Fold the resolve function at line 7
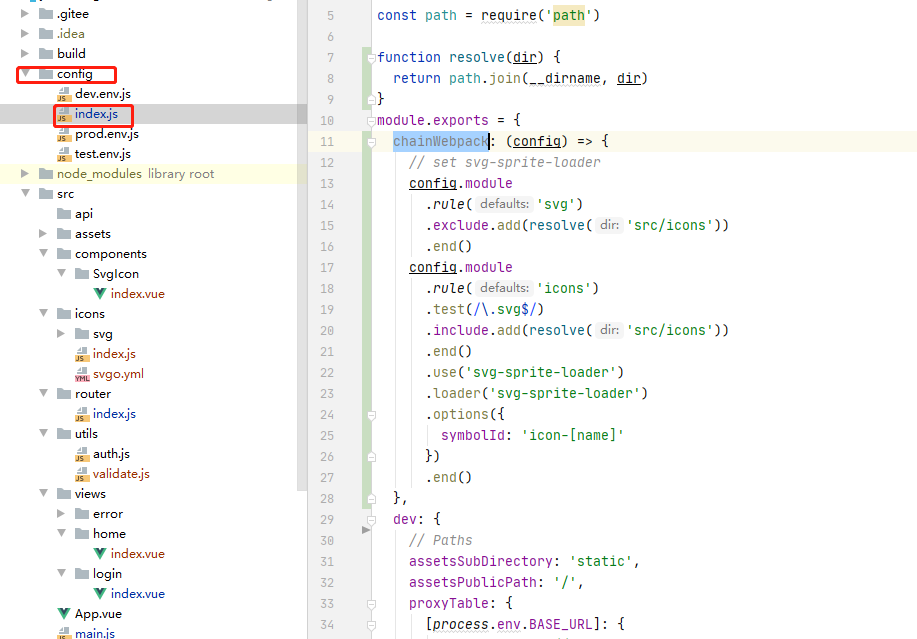Viewport: 917px width, 639px height. click(371, 58)
